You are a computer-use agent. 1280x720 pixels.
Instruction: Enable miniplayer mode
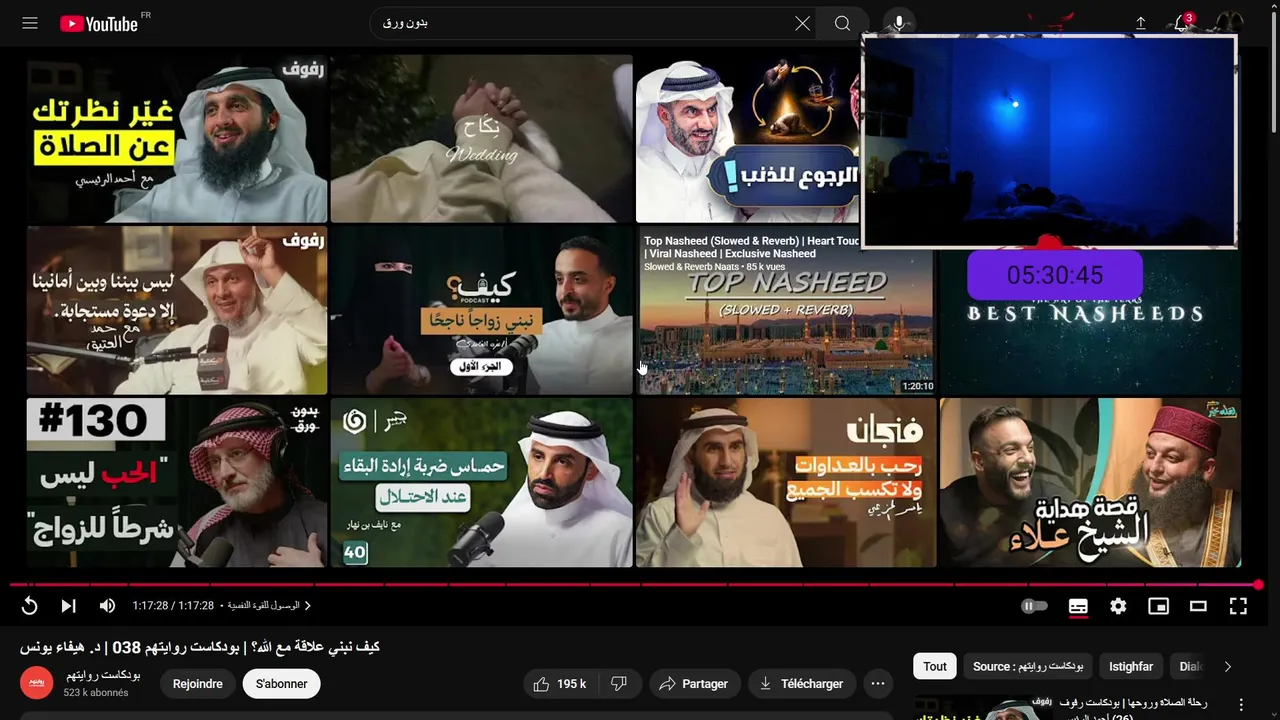(1158, 606)
